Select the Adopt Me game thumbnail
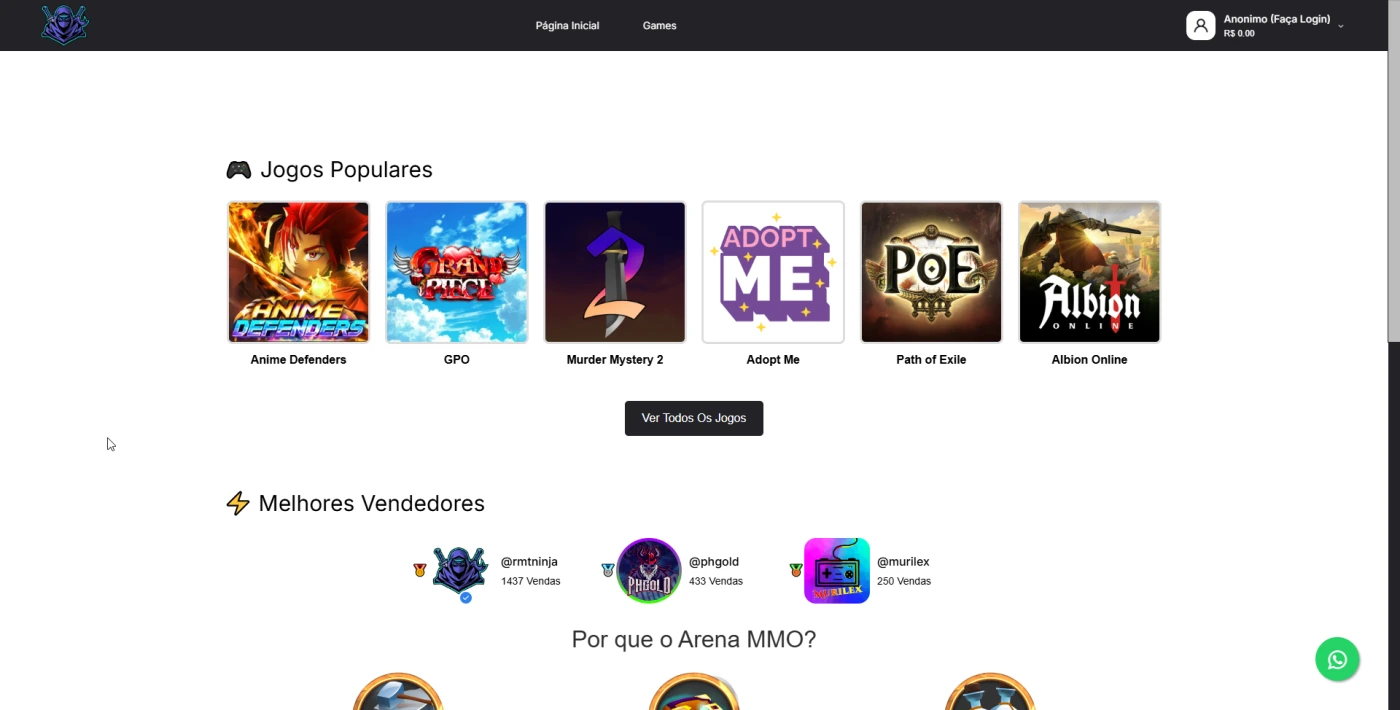 point(773,272)
